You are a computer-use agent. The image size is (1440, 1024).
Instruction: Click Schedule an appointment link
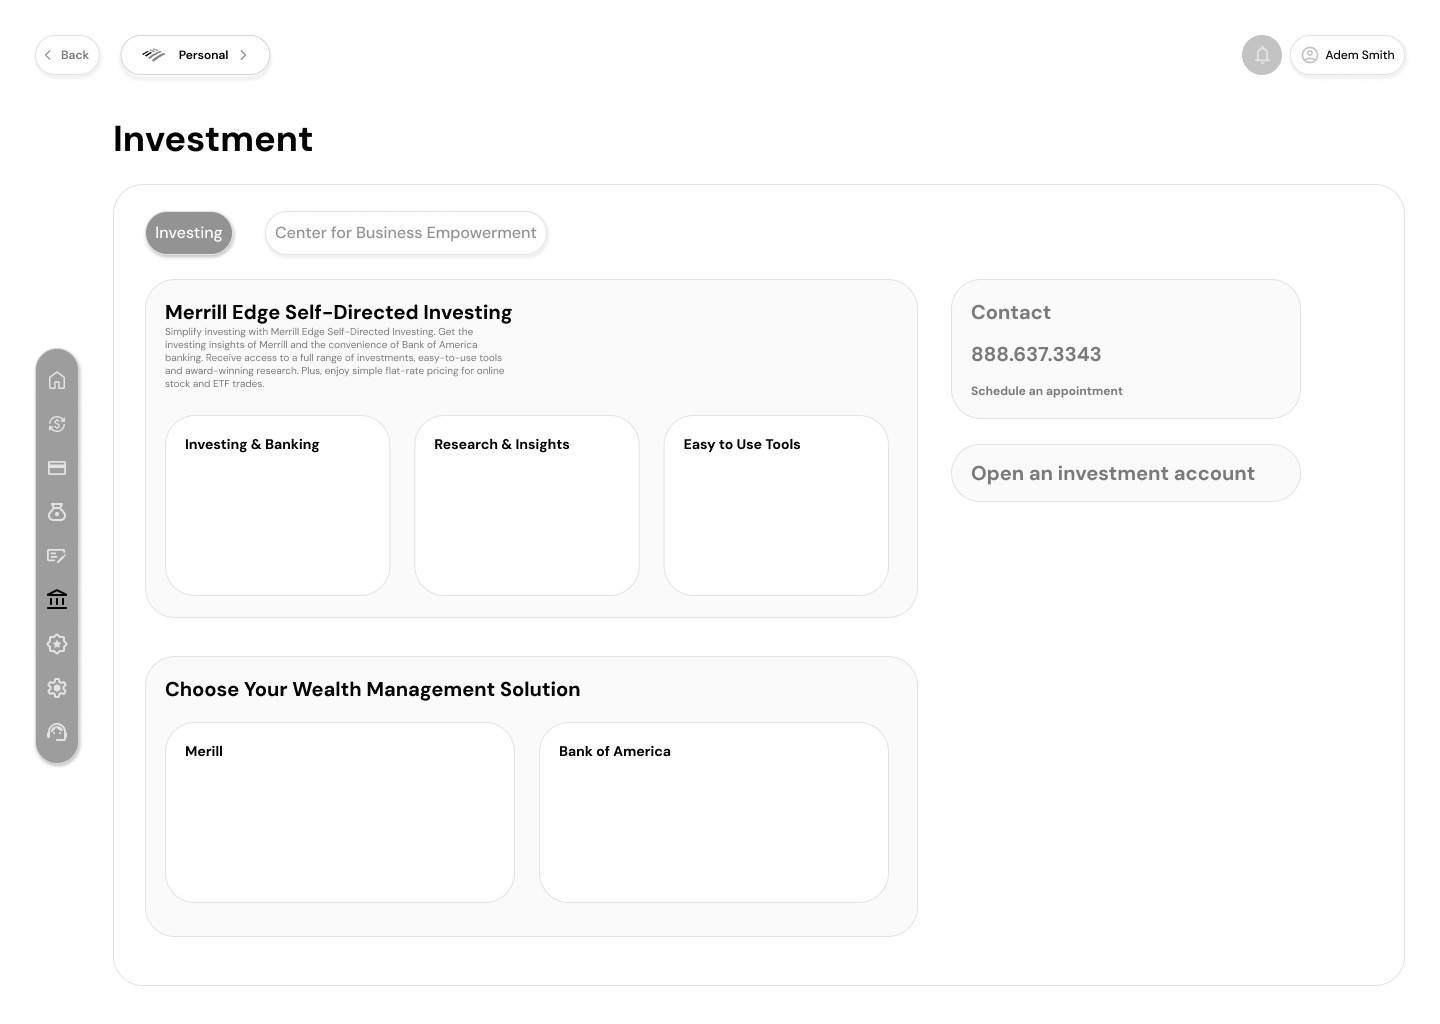coord(1047,391)
